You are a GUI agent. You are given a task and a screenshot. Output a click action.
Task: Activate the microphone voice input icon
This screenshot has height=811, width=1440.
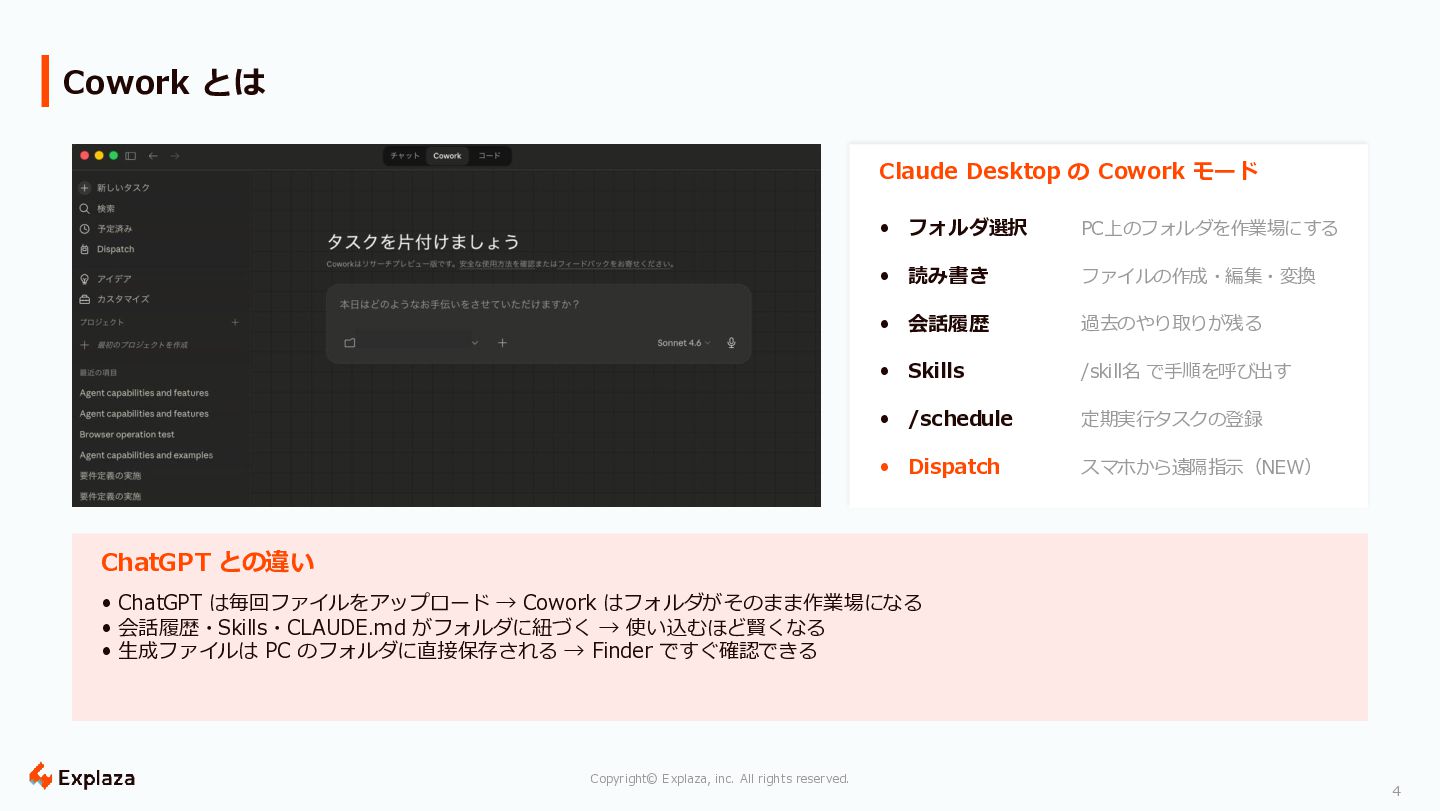click(x=731, y=343)
